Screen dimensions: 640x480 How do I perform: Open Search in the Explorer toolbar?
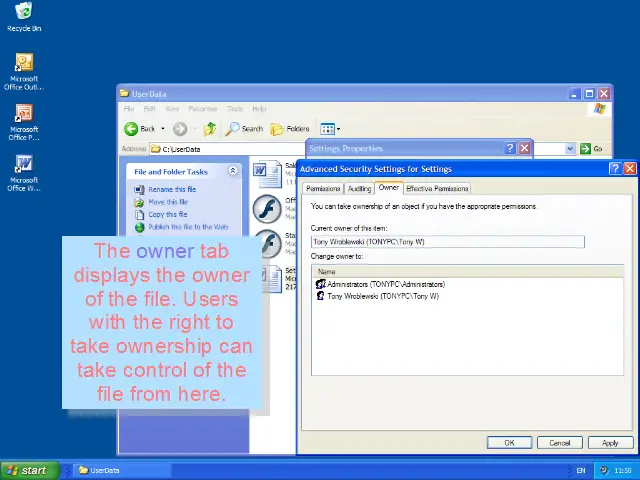click(244, 129)
